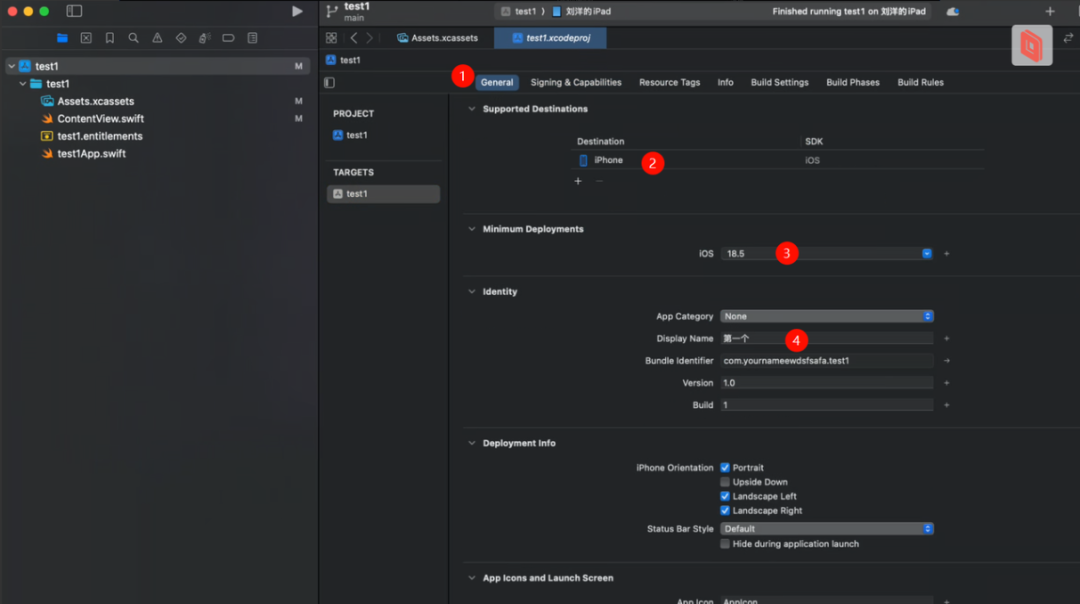
Task: Open the related items grid icon
Action: click(x=331, y=38)
